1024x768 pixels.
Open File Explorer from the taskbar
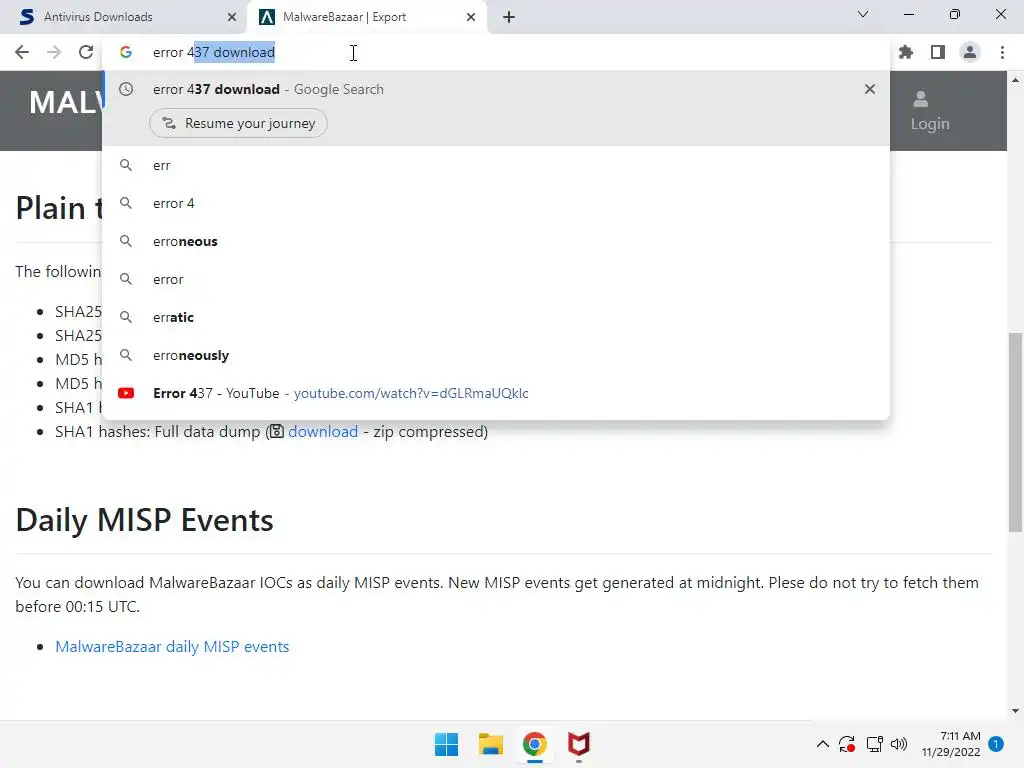(x=490, y=744)
